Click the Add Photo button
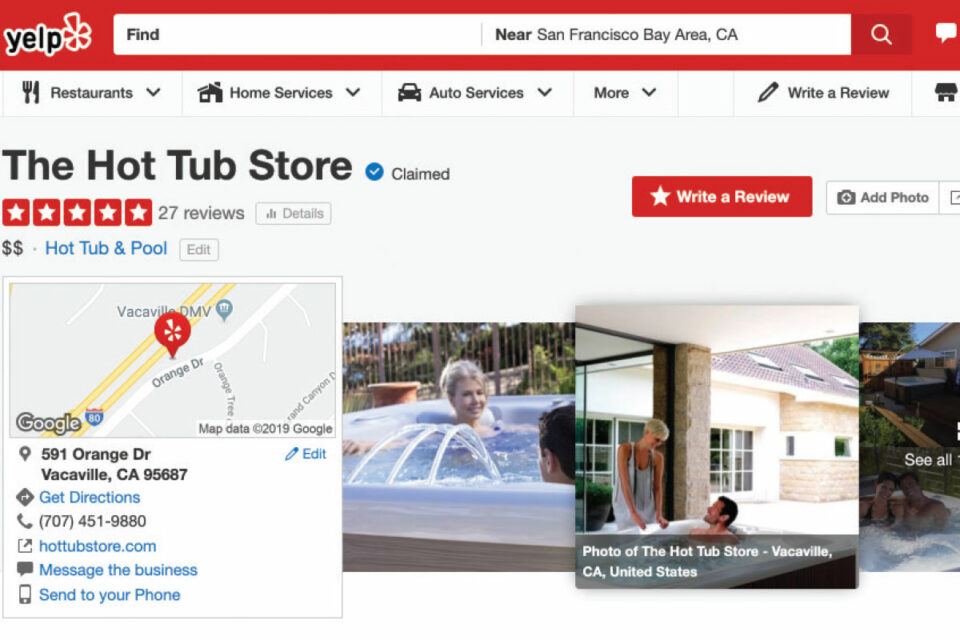This screenshot has height=640, width=960. pos(882,198)
